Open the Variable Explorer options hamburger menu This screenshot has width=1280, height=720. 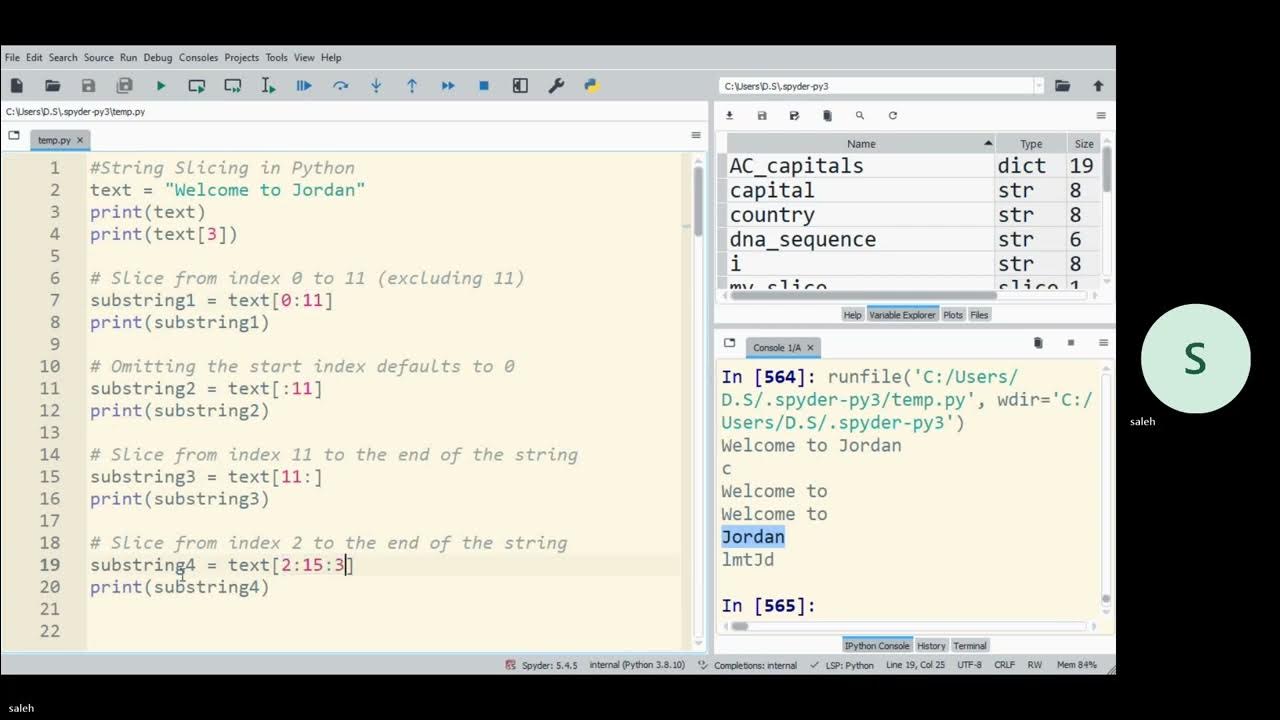[1101, 116]
